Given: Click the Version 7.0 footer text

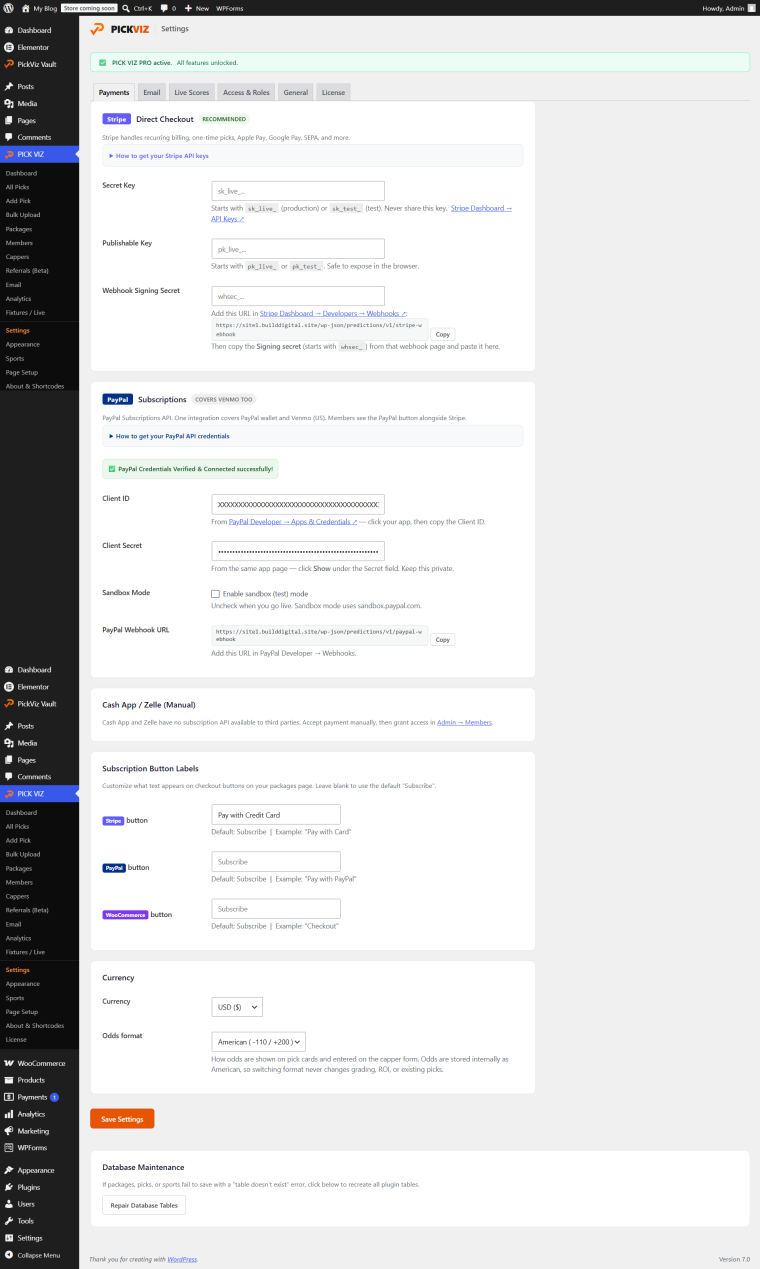Looking at the screenshot, I should pyautogui.click(x=734, y=1259).
